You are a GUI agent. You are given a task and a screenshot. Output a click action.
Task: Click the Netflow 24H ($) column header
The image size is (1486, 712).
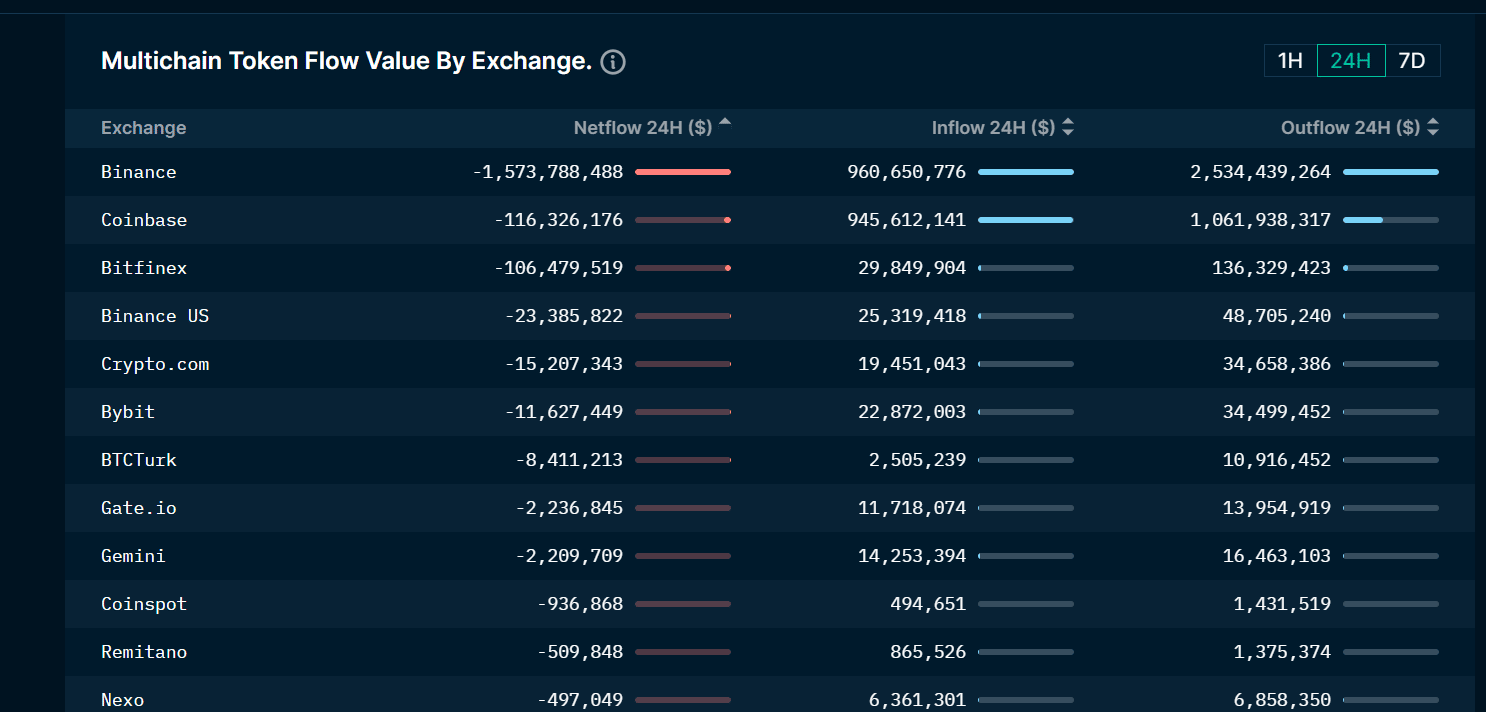(x=643, y=128)
